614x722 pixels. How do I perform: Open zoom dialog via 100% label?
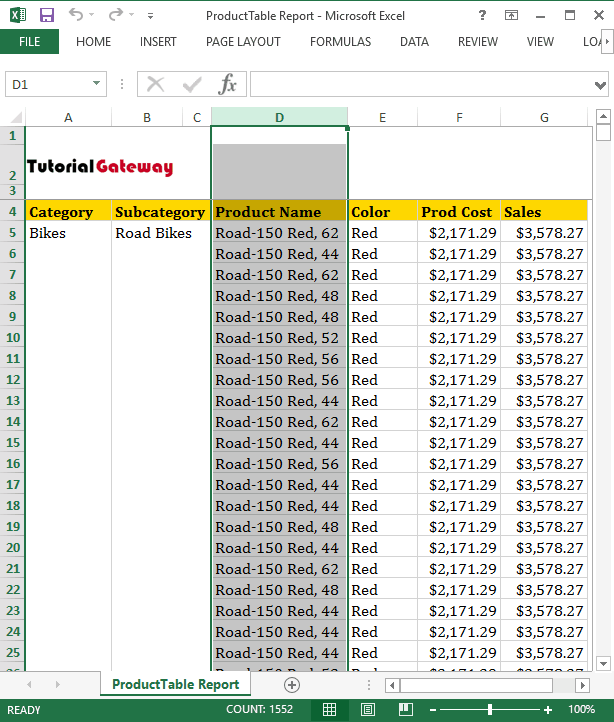tap(581, 709)
